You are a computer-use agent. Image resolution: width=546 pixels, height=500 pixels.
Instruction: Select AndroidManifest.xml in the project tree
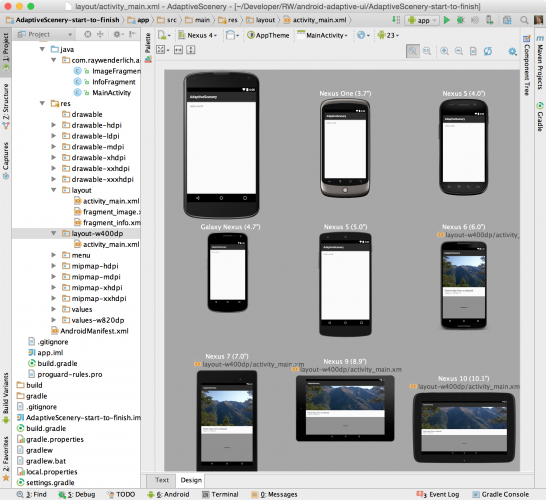(90, 331)
